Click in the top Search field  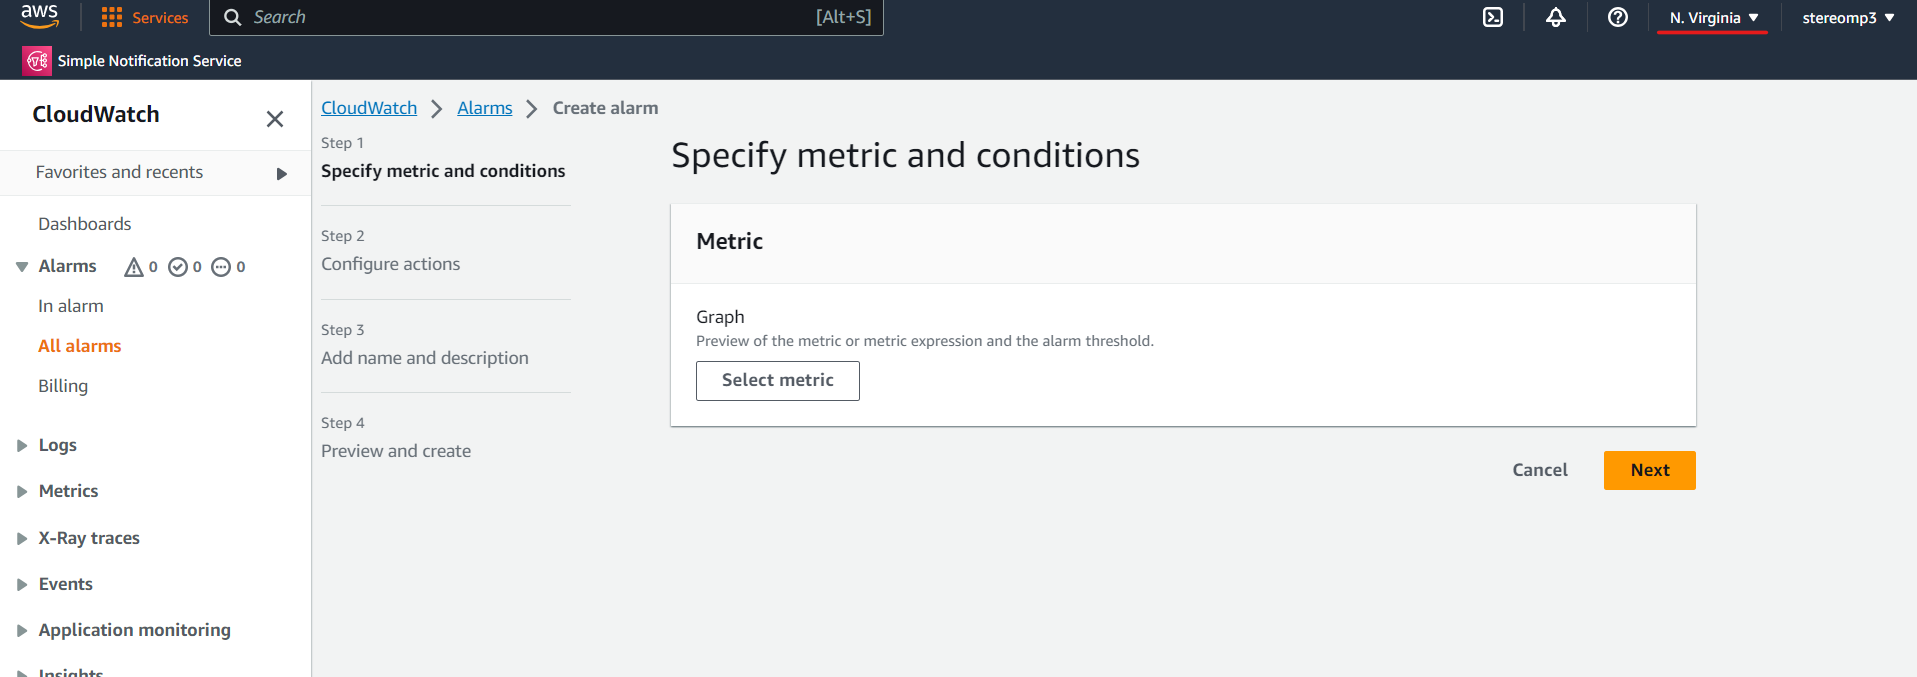tap(546, 17)
